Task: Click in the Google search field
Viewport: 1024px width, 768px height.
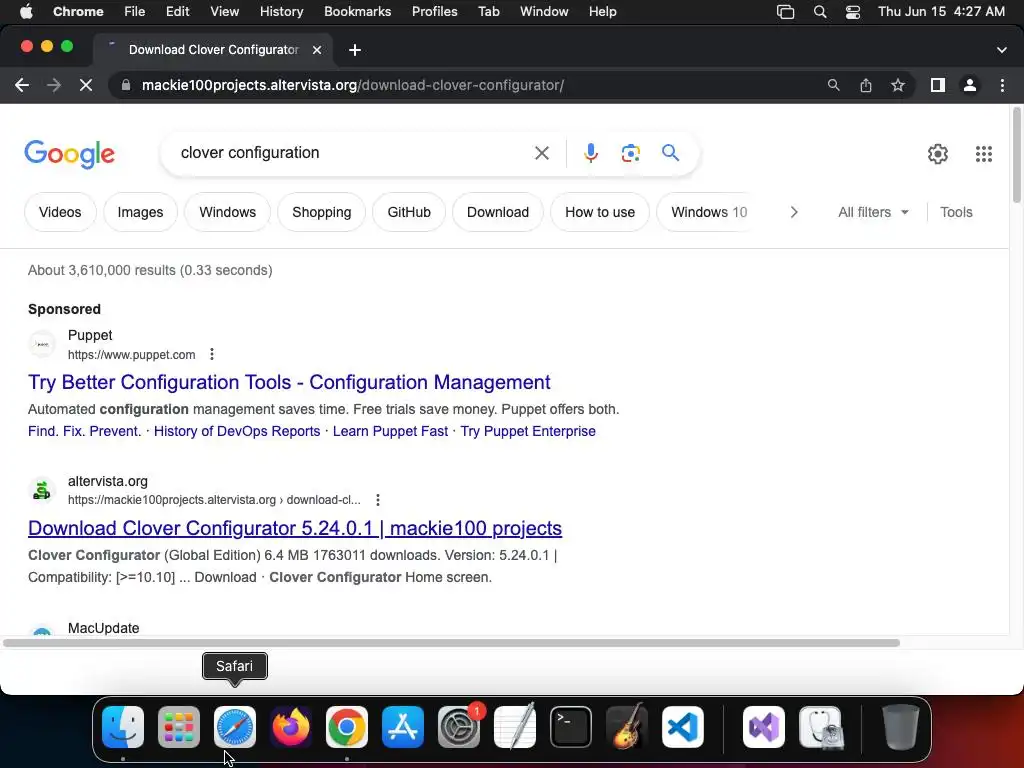Action: tap(353, 153)
